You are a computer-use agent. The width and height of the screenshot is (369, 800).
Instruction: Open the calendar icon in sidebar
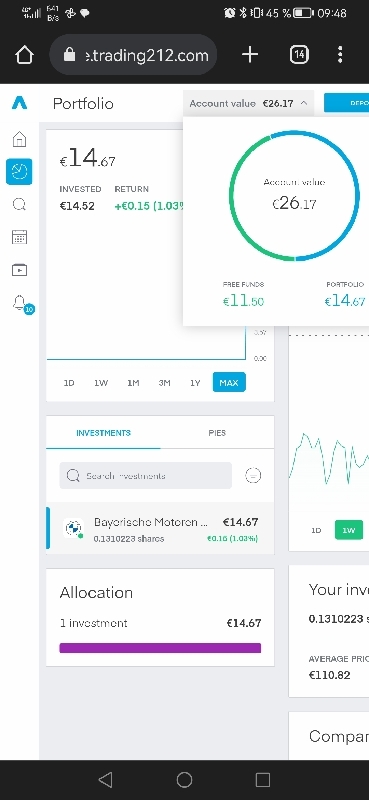click(x=19, y=237)
